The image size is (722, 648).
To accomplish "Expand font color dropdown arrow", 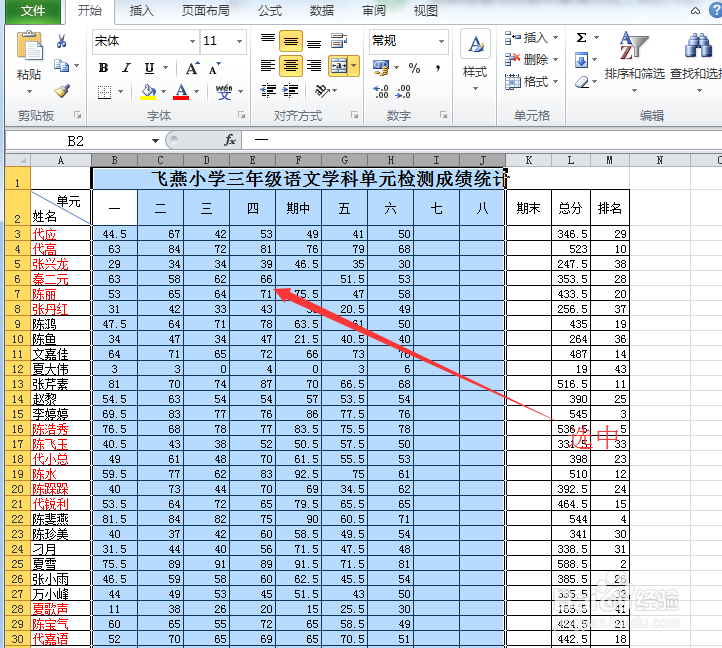I will click(x=197, y=92).
